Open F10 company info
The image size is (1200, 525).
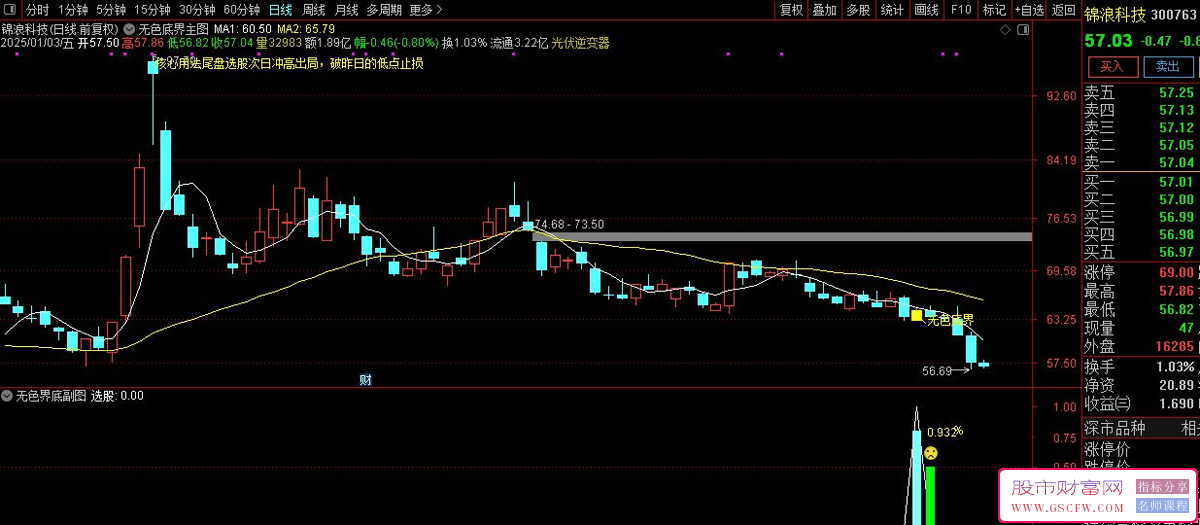coord(960,10)
